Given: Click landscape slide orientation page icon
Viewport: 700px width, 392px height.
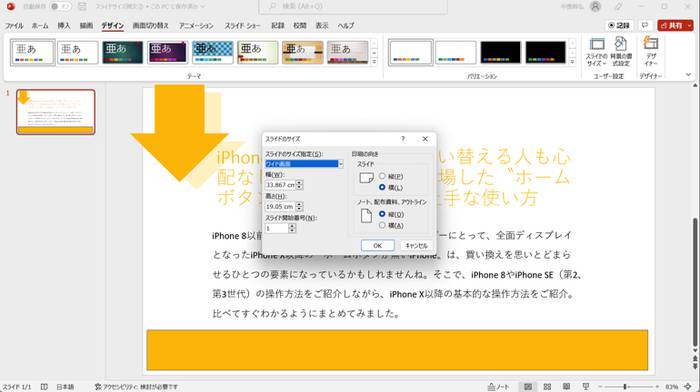Looking at the screenshot, I should click(366, 178).
